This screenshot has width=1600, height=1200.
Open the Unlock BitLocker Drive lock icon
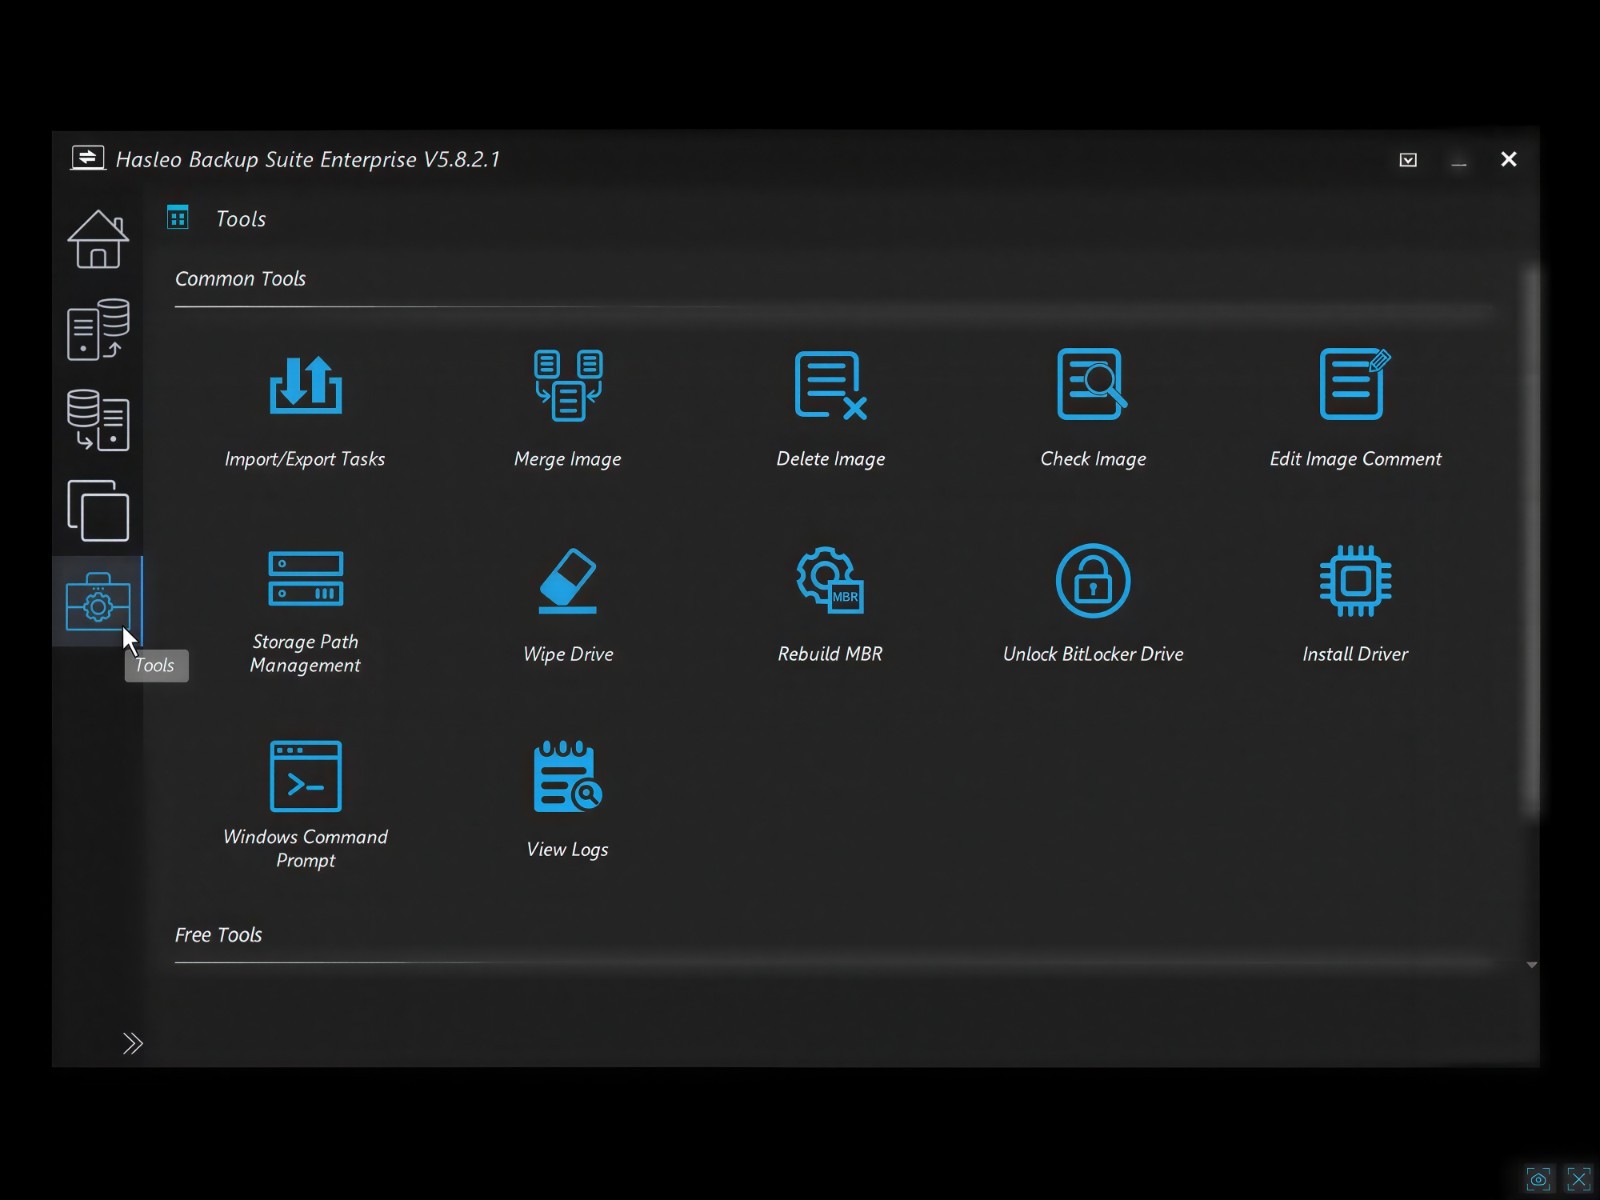click(x=1093, y=580)
